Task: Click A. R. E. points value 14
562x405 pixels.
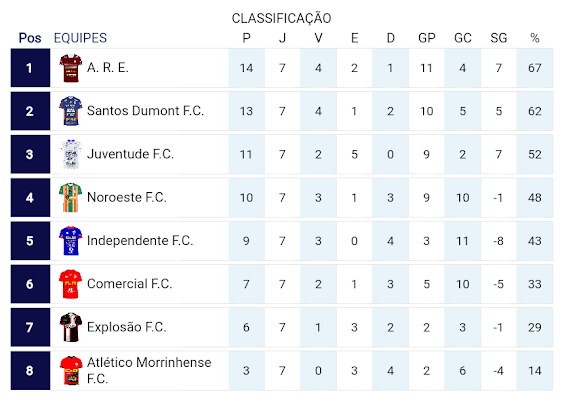Action: 246,68
